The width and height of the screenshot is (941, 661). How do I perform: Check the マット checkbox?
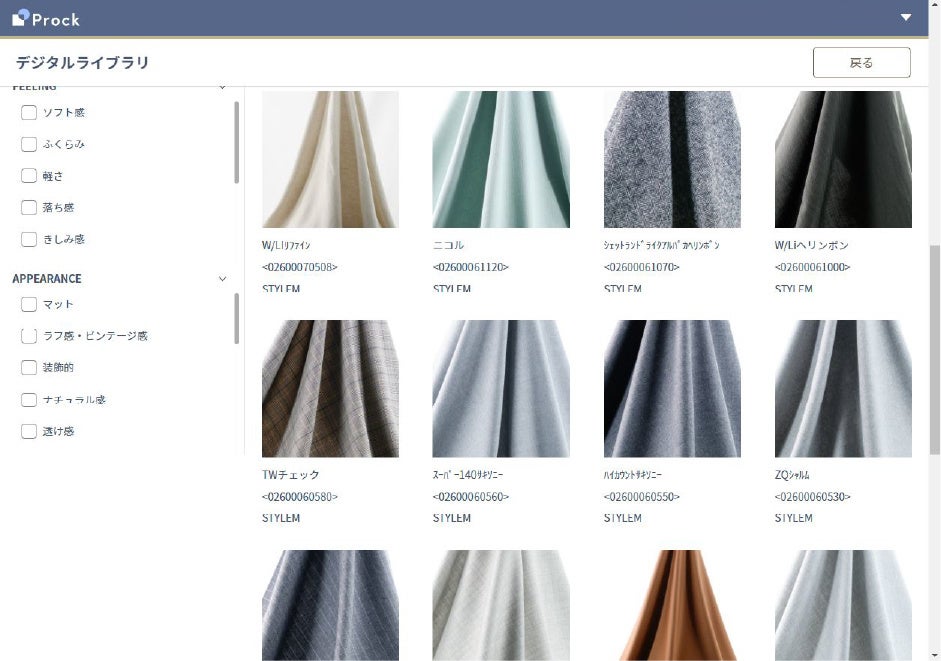point(29,304)
